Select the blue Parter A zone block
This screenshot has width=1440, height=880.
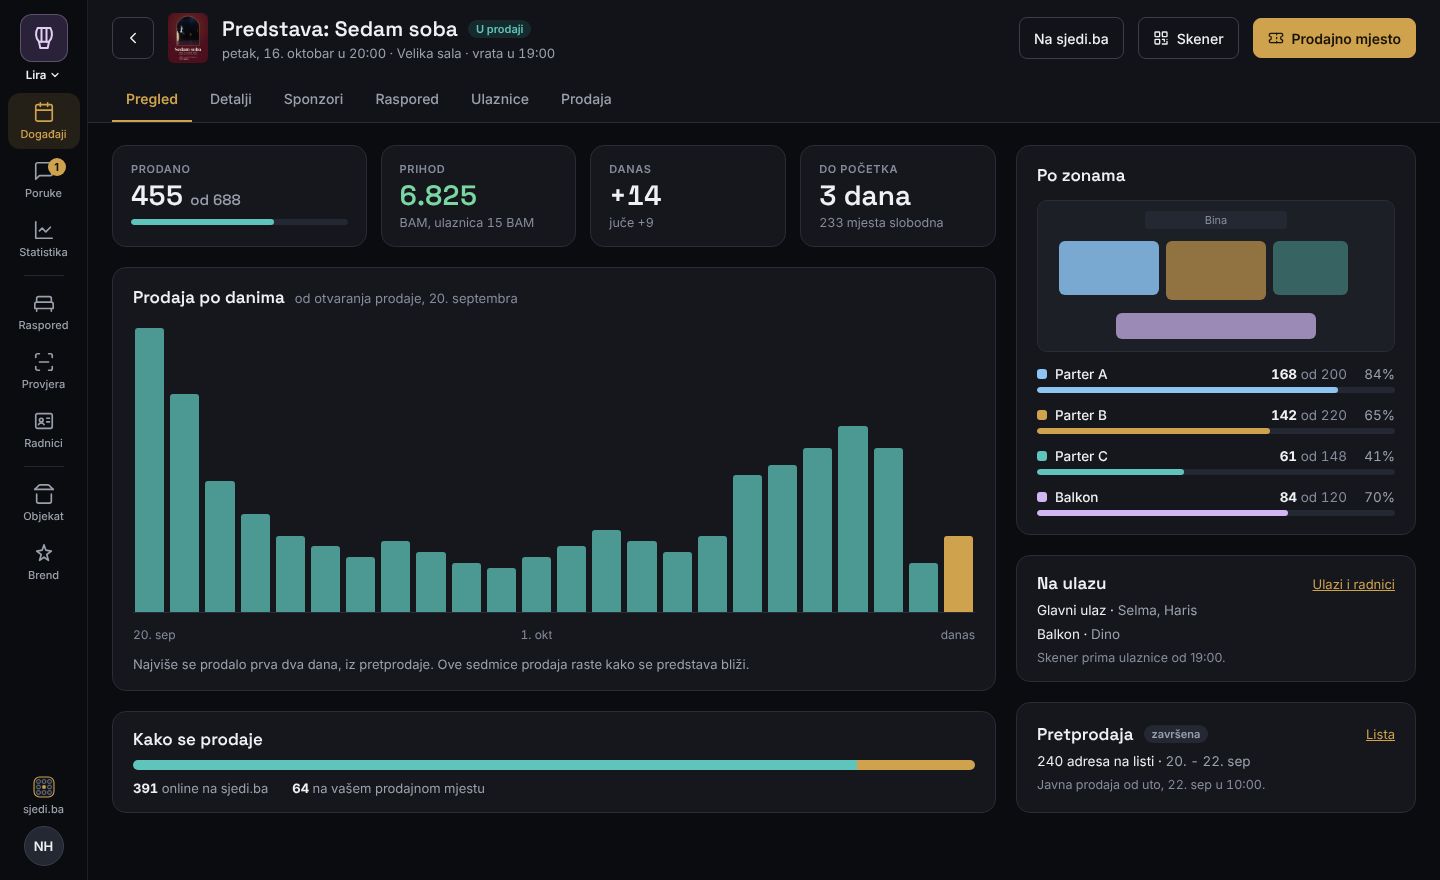1109,268
